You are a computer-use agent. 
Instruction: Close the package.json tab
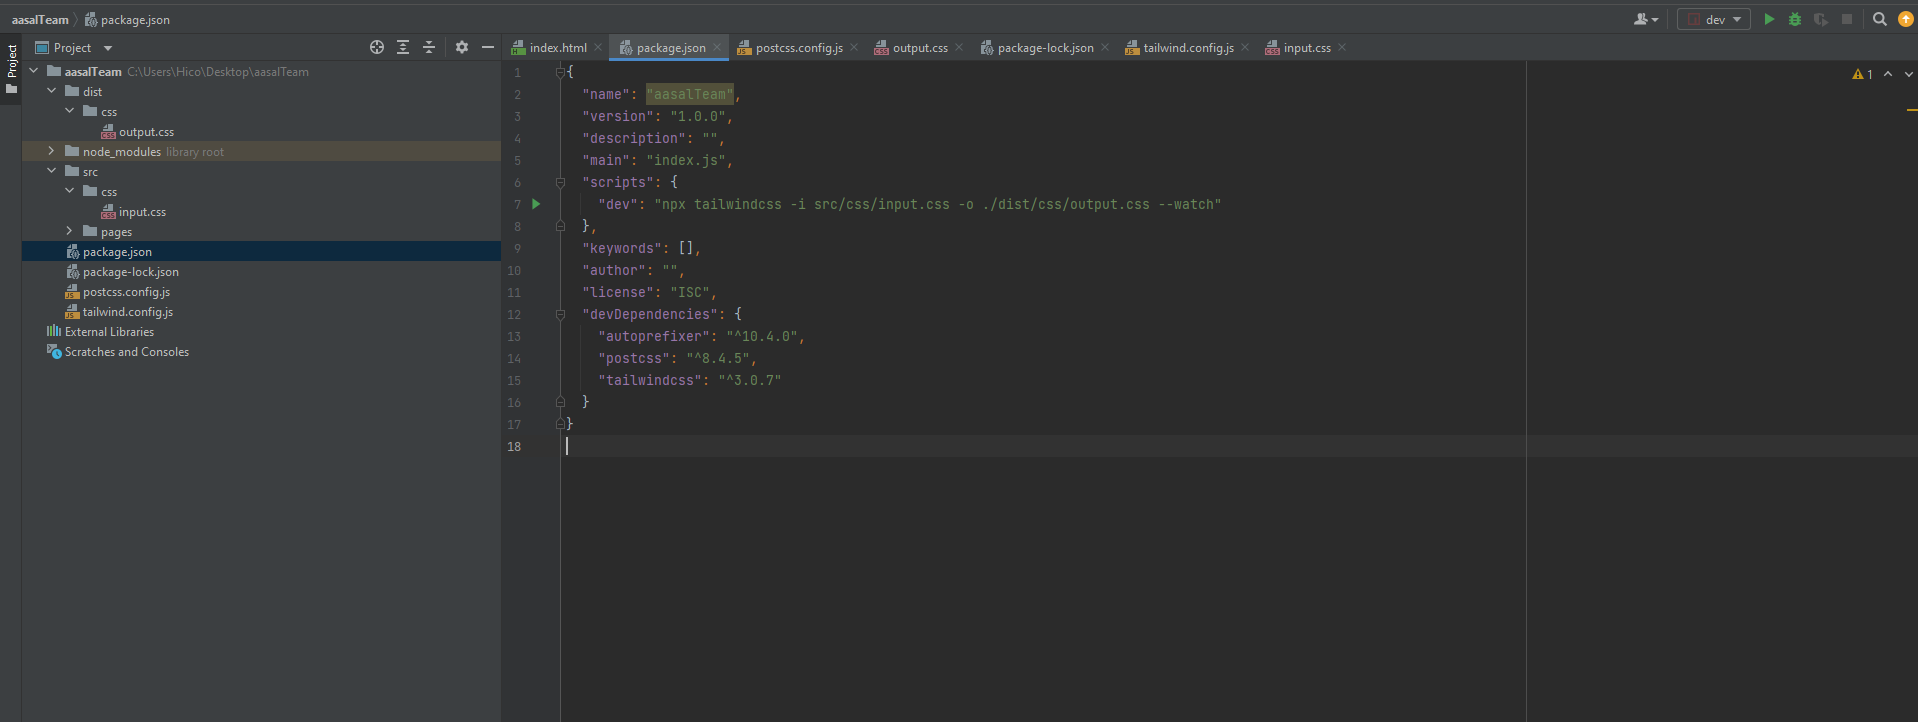click(717, 47)
